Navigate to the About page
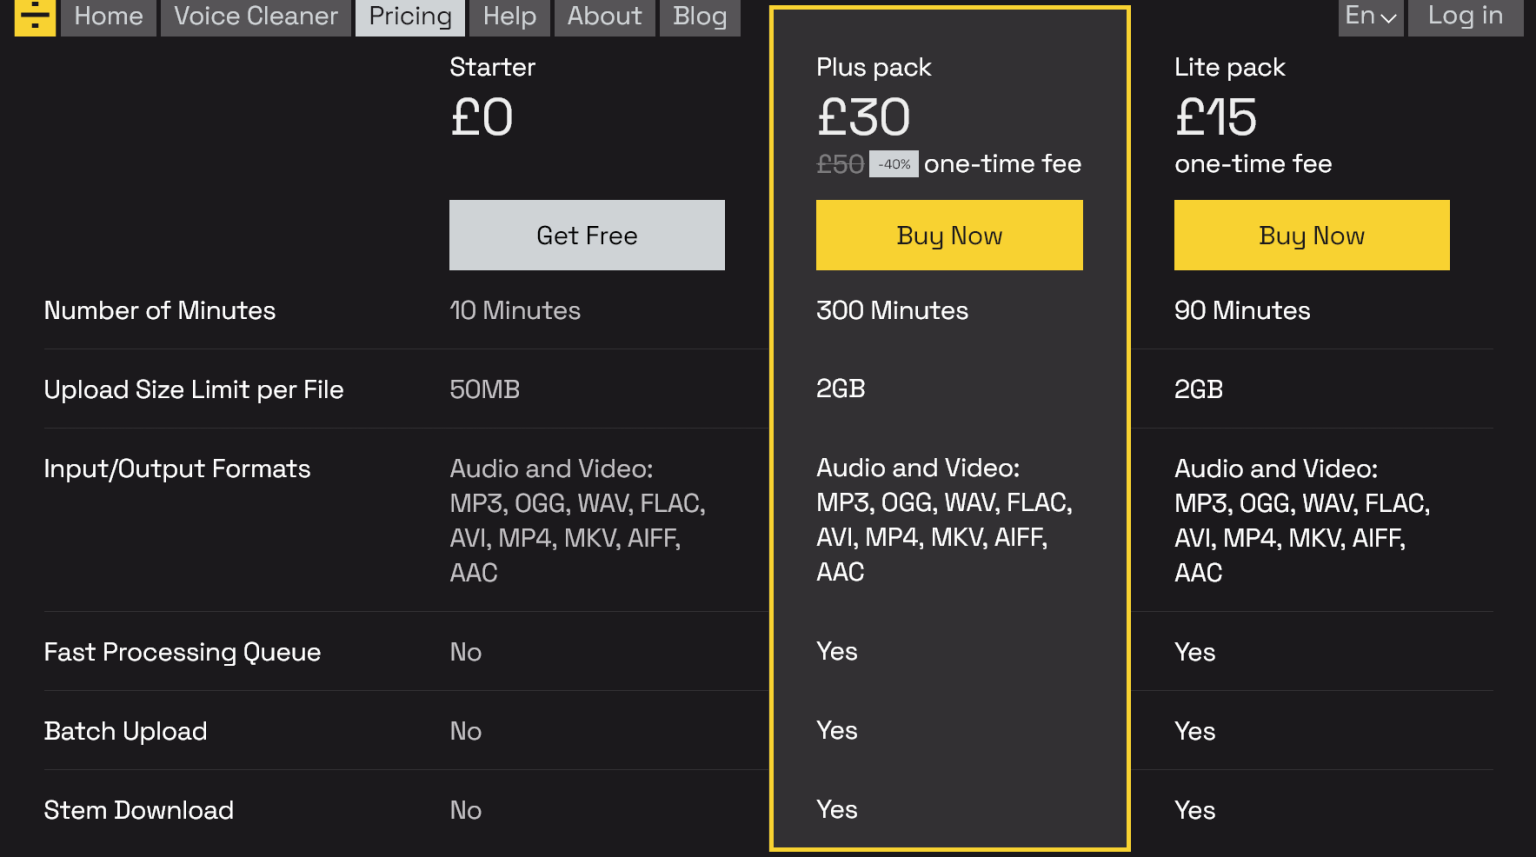 click(605, 17)
